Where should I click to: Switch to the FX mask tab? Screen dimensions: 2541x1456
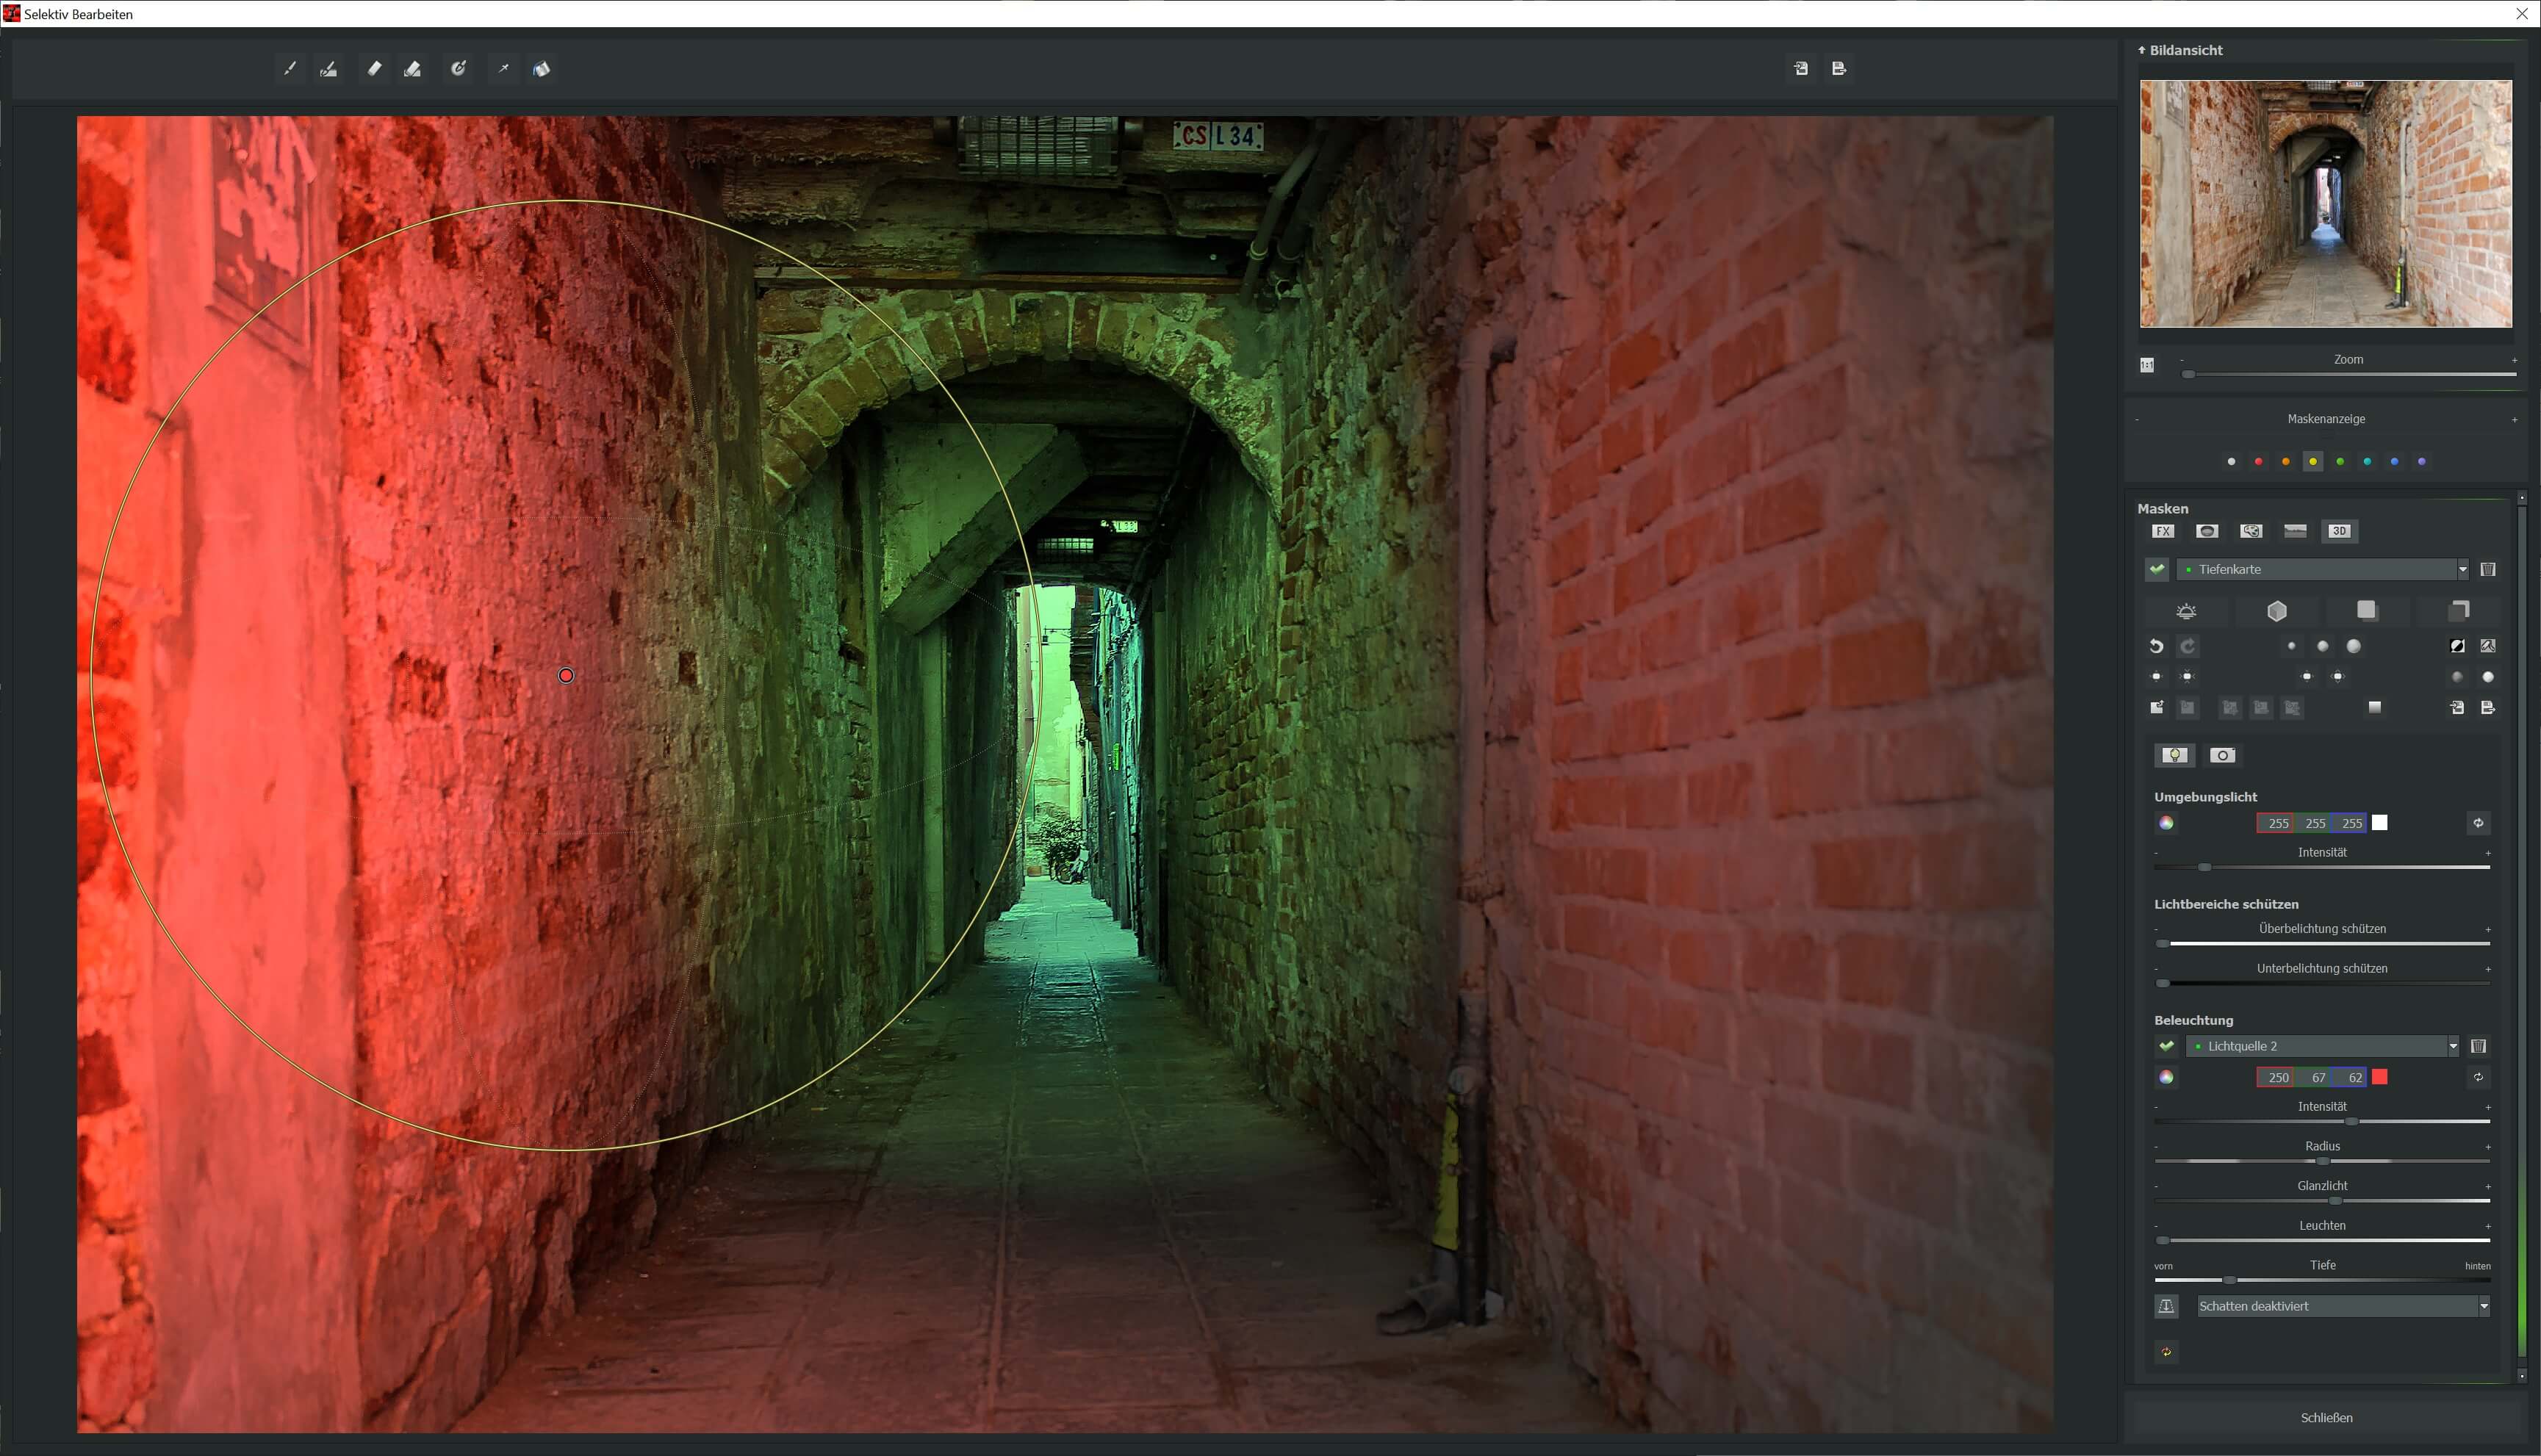click(x=2163, y=531)
